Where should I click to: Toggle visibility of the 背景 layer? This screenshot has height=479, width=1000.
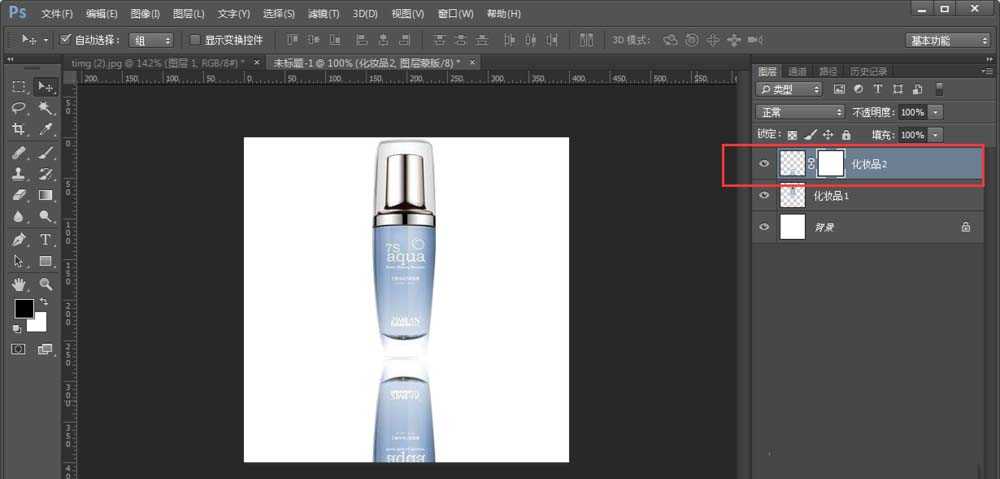click(x=765, y=227)
